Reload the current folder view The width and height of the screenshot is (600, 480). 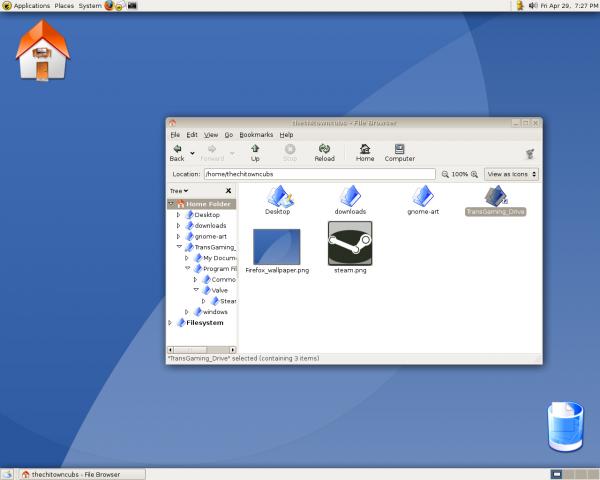click(324, 151)
